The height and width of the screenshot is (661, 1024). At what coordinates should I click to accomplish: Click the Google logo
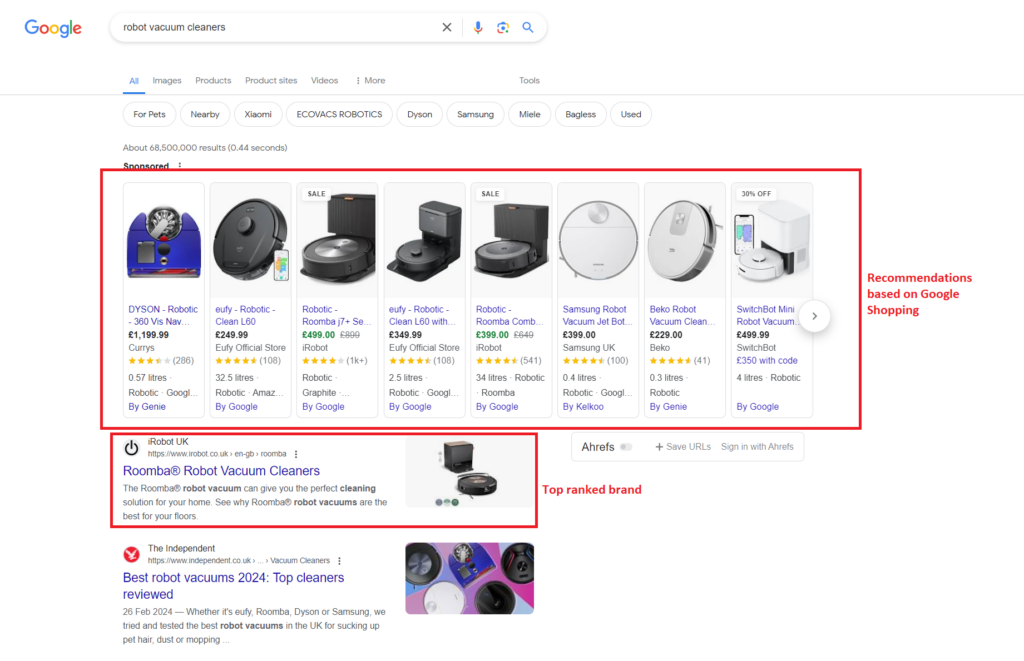[53, 28]
